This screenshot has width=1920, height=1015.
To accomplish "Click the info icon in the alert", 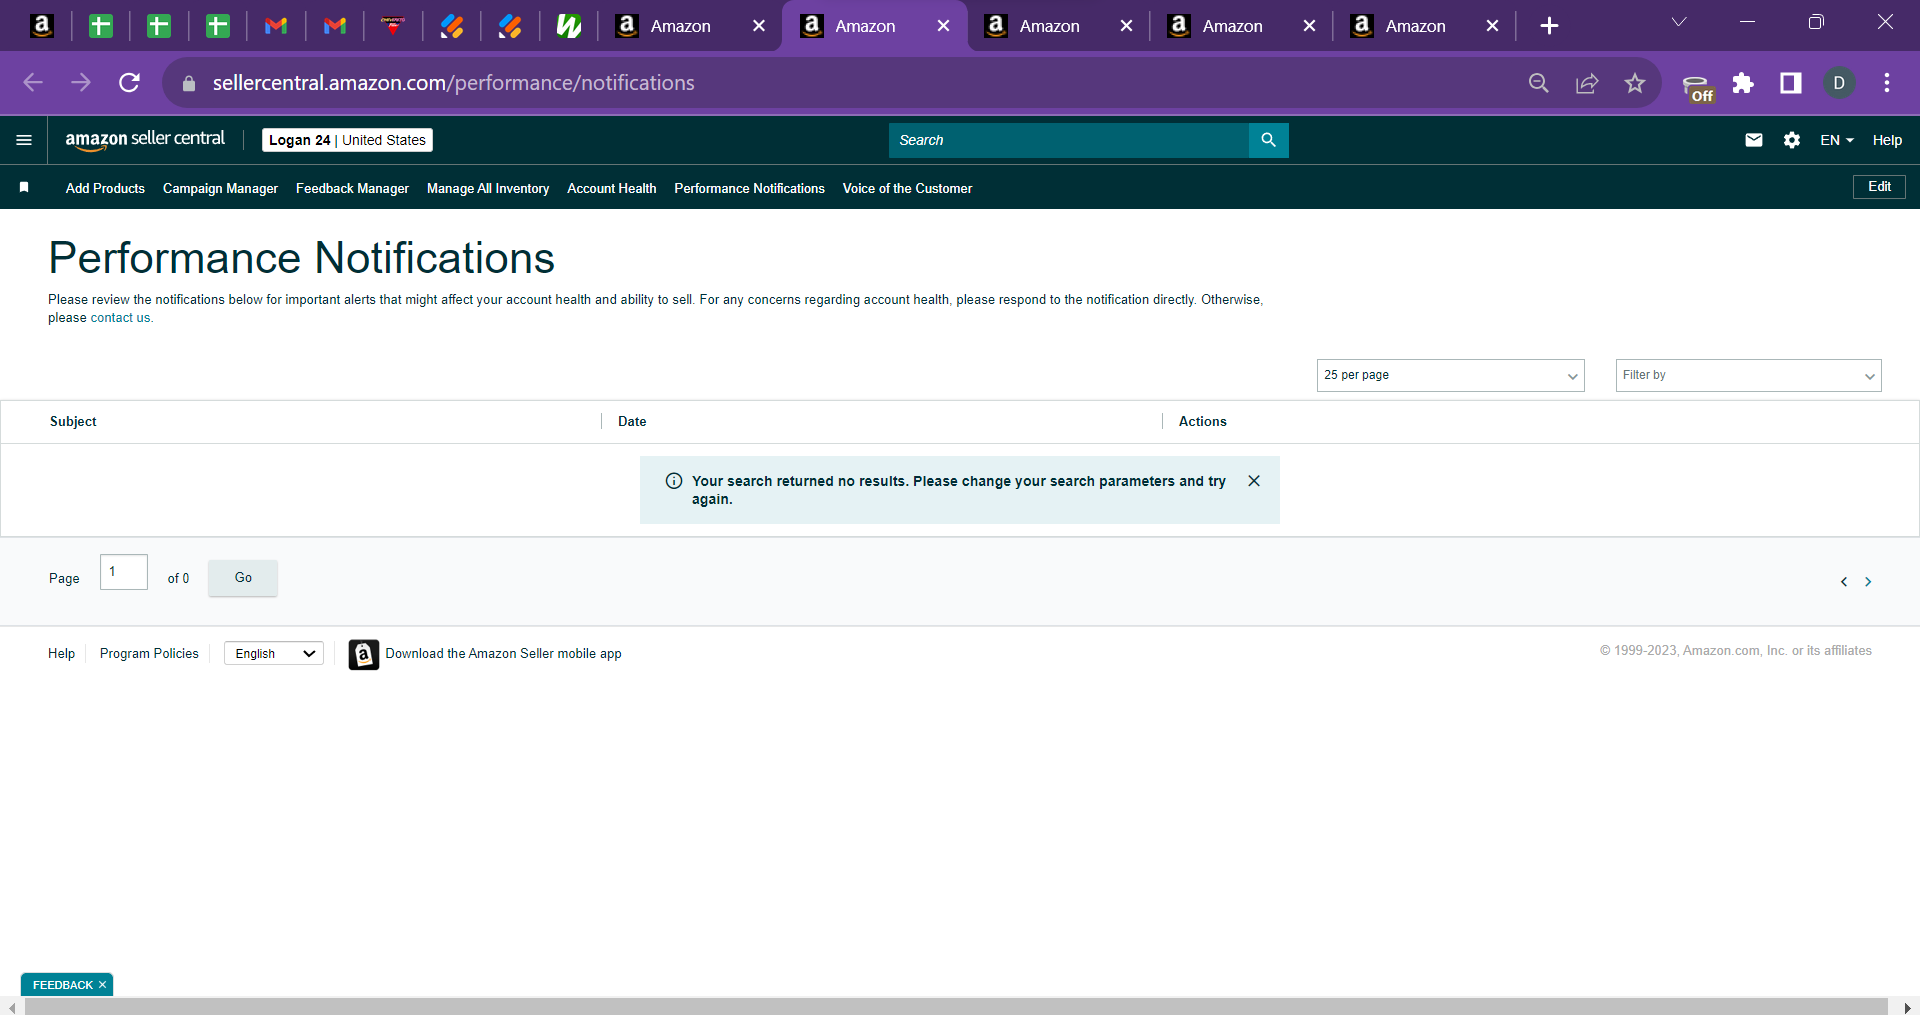I will (674, 481).
